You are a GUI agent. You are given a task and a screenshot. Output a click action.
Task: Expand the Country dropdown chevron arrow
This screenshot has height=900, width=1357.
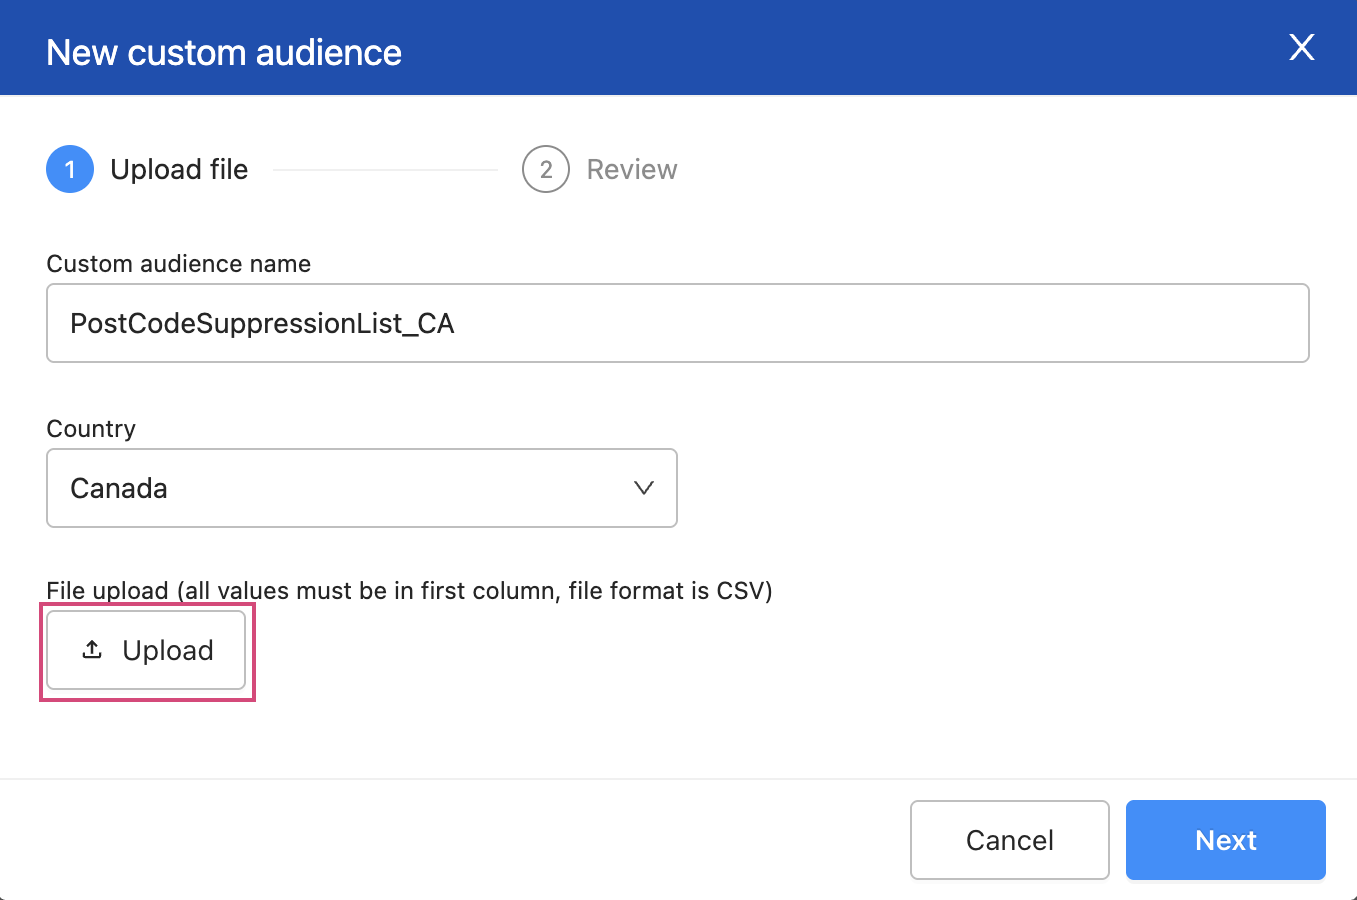[644, 488]
